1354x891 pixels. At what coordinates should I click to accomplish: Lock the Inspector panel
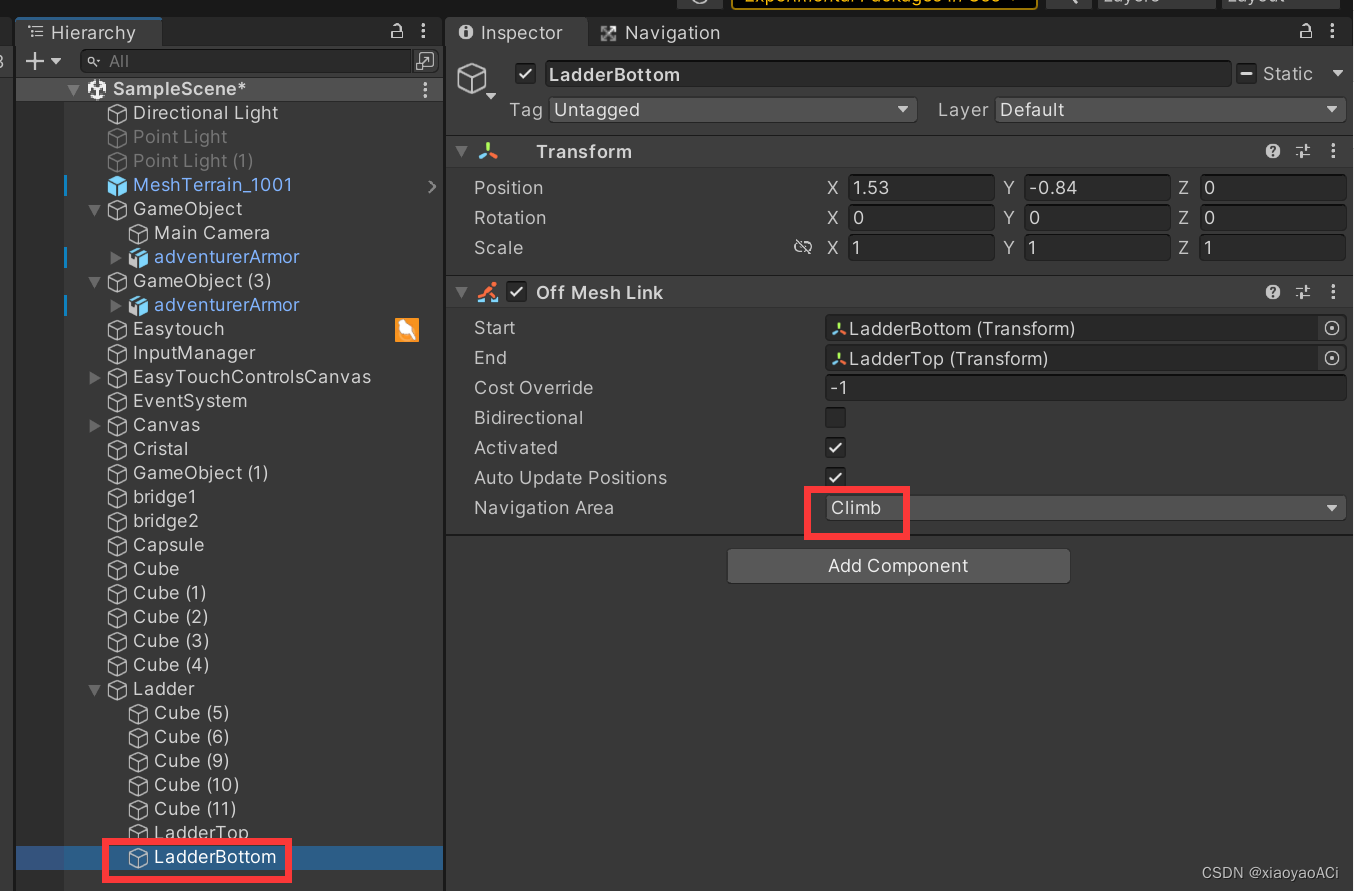[1306, 32]
